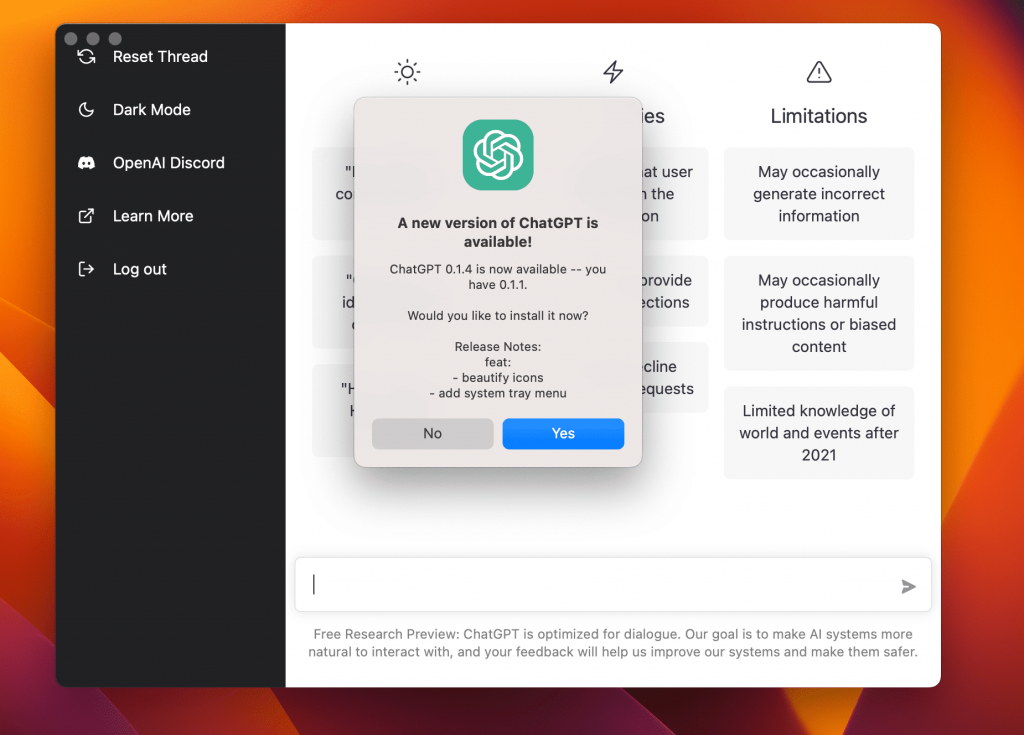Click the Free Research Preview footer text
1024x735 pixels.
click(613, 643)
